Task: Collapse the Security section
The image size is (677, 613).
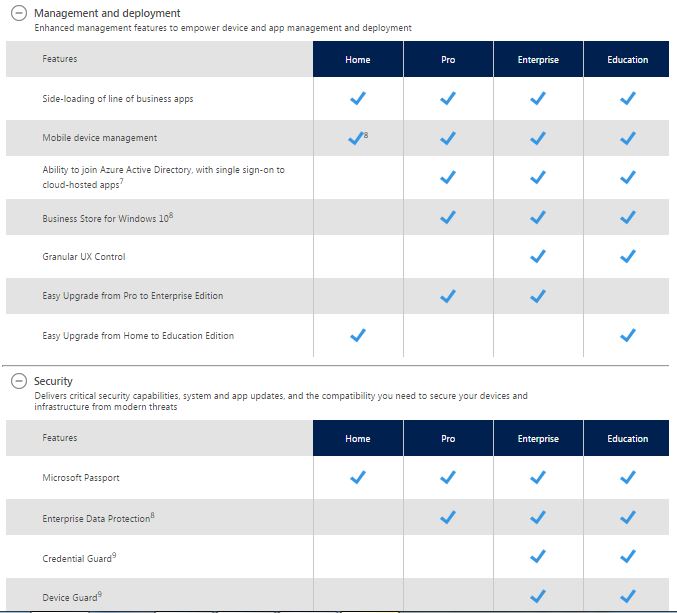Action: coord(18,381)
